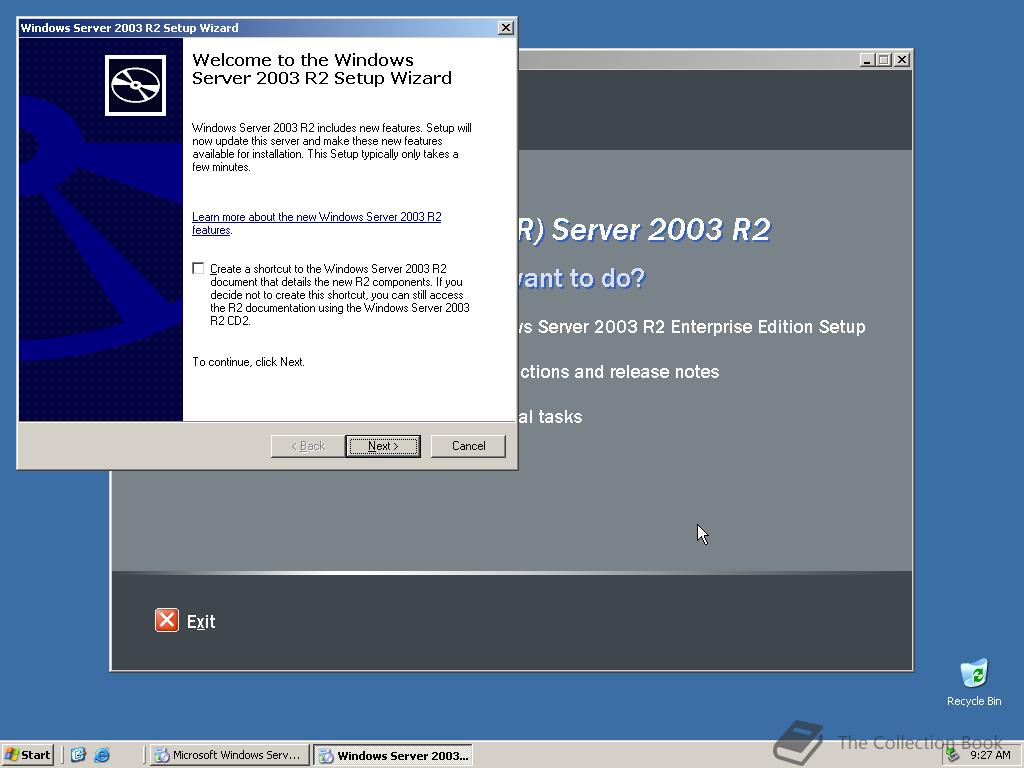Select the Windows Server 2003 taskbar item
The height and width of the screenshot is (768, 1024).
(392, 755)
